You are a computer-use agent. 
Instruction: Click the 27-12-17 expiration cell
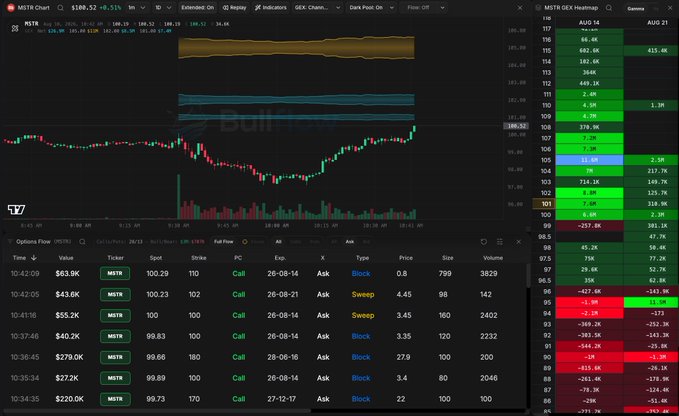281,399
